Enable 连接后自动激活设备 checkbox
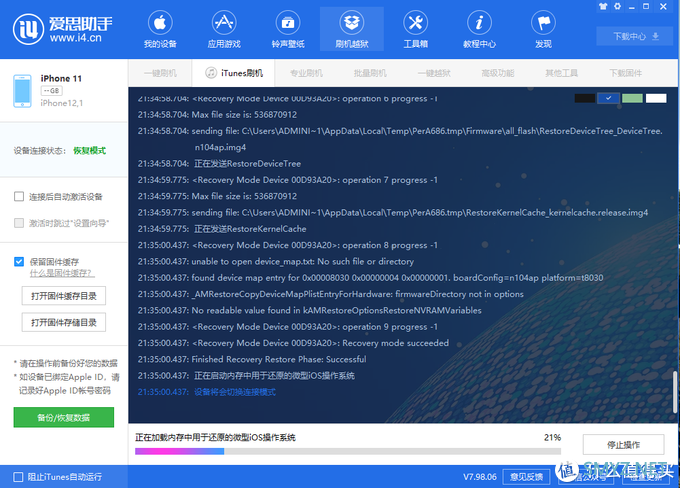The image size is (680, 488). [x=19, y=197]
